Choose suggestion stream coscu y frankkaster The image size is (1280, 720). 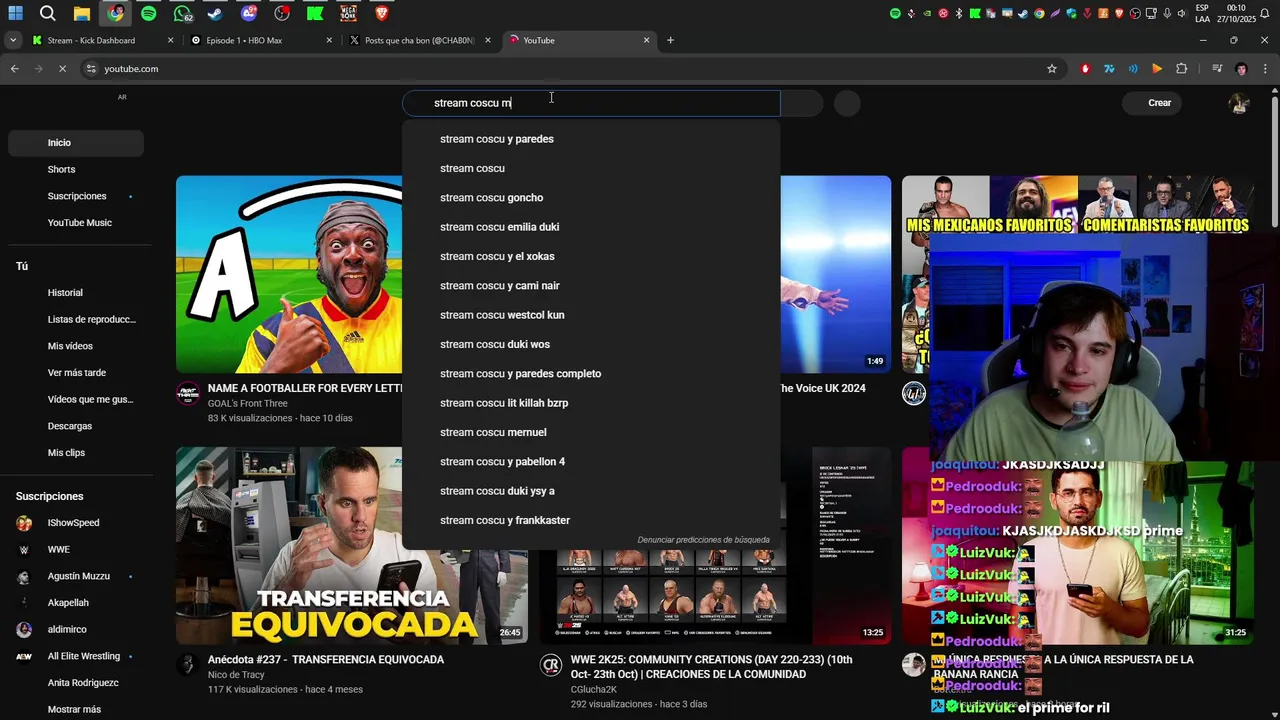(591, 520)
